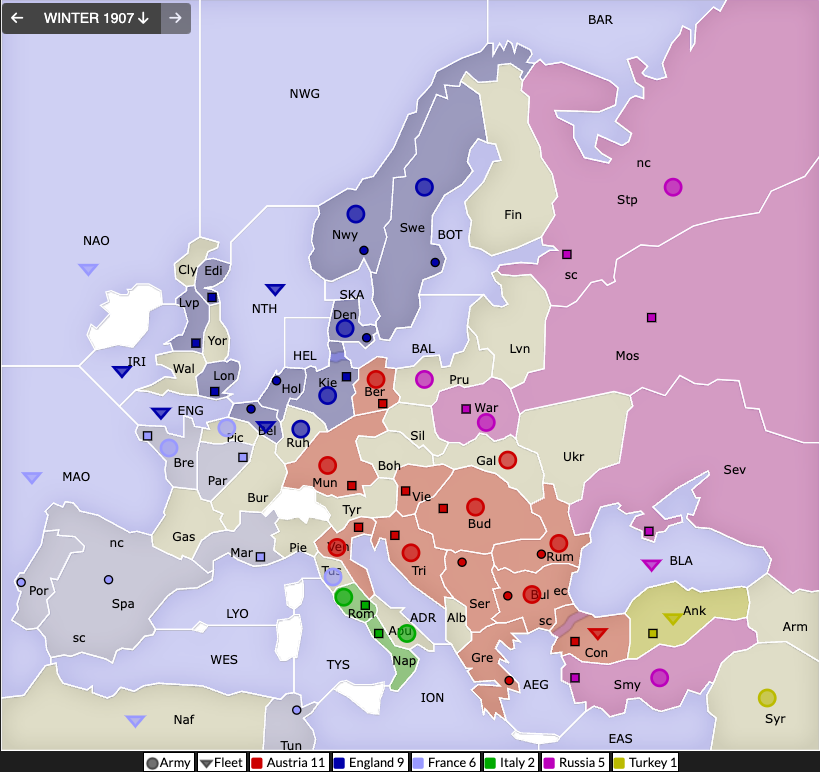The width and height of the screenshot is (820, 772).
Task: Click the Paris supply center square
Action: pos(243,458)
